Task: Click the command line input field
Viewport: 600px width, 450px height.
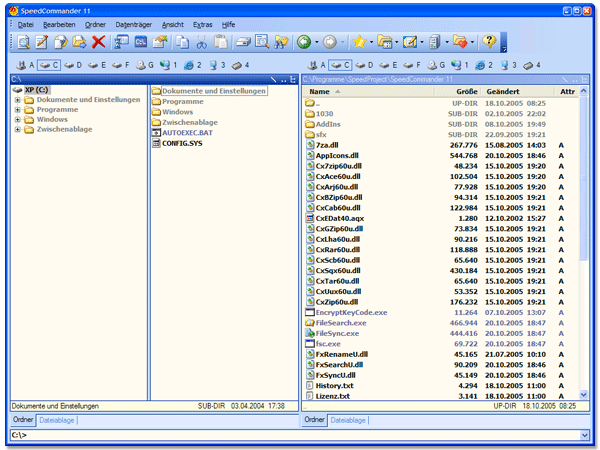Action: (300, 436)
